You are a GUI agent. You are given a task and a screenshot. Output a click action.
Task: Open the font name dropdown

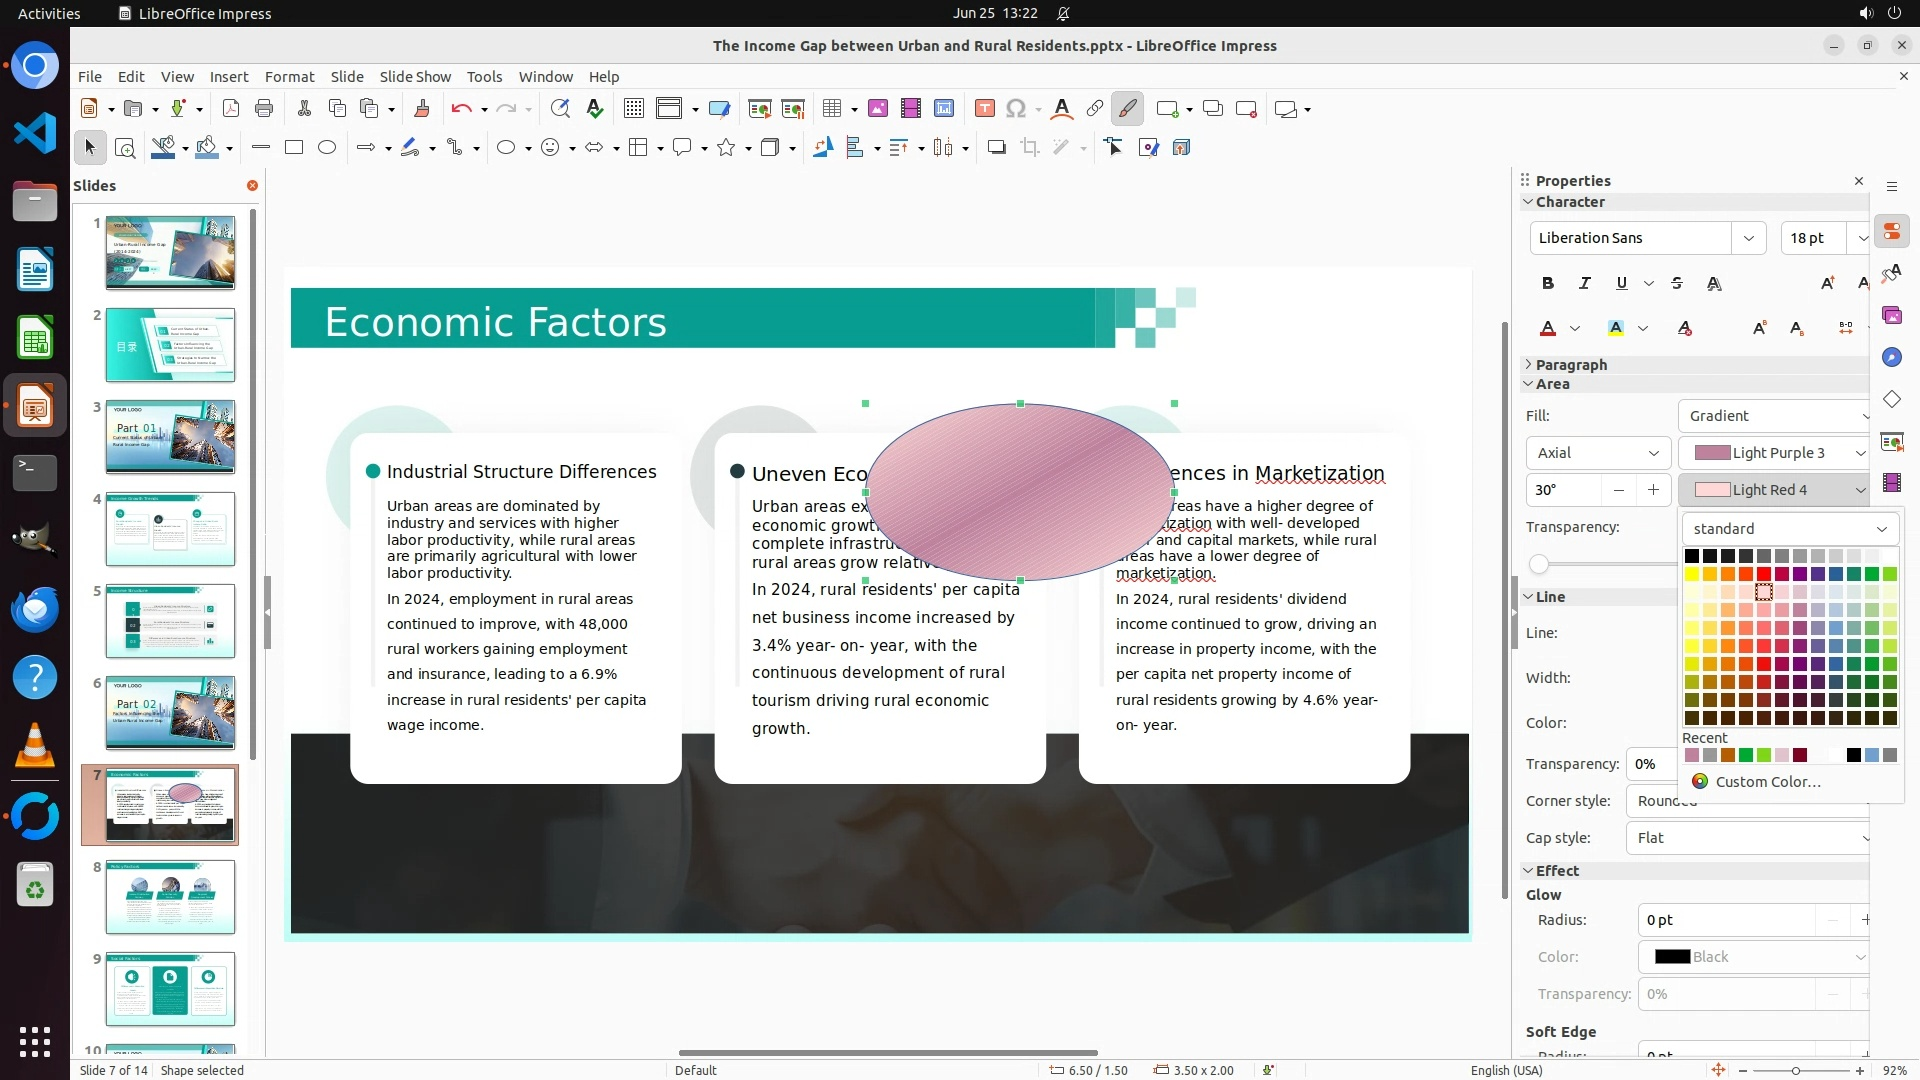(1748, 238)
